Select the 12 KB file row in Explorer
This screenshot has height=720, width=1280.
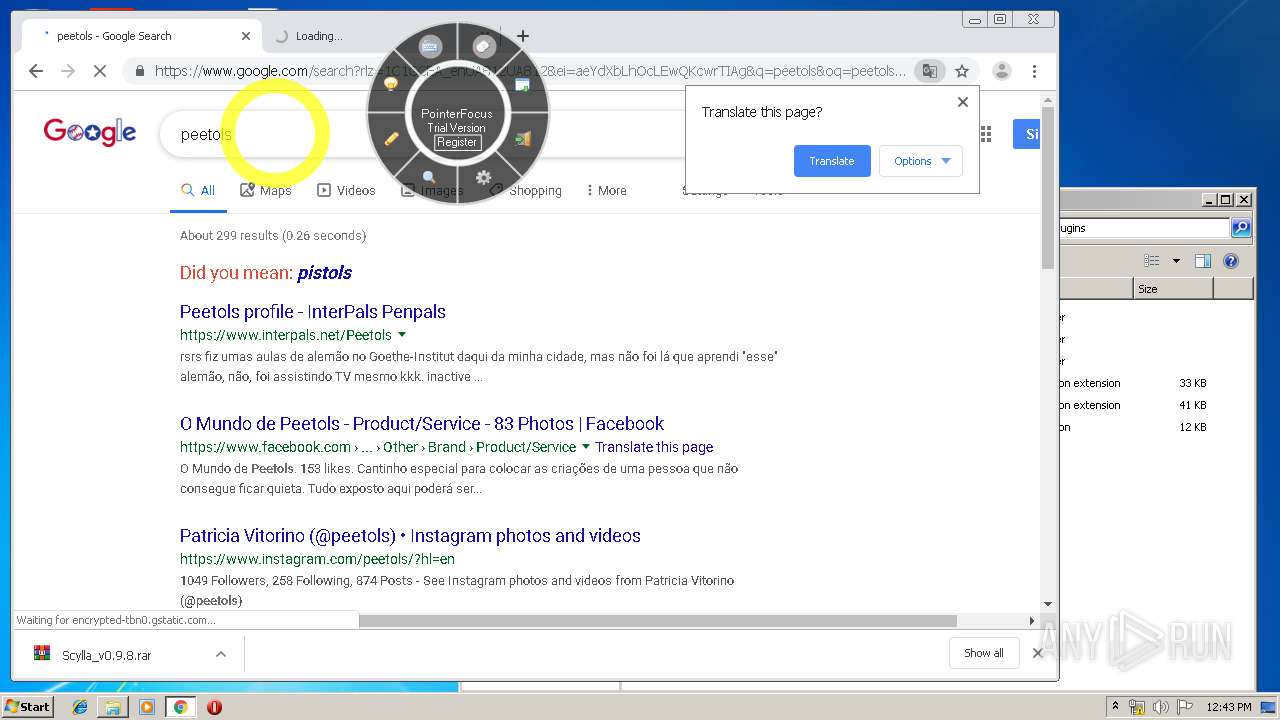tap(1156, 427)
